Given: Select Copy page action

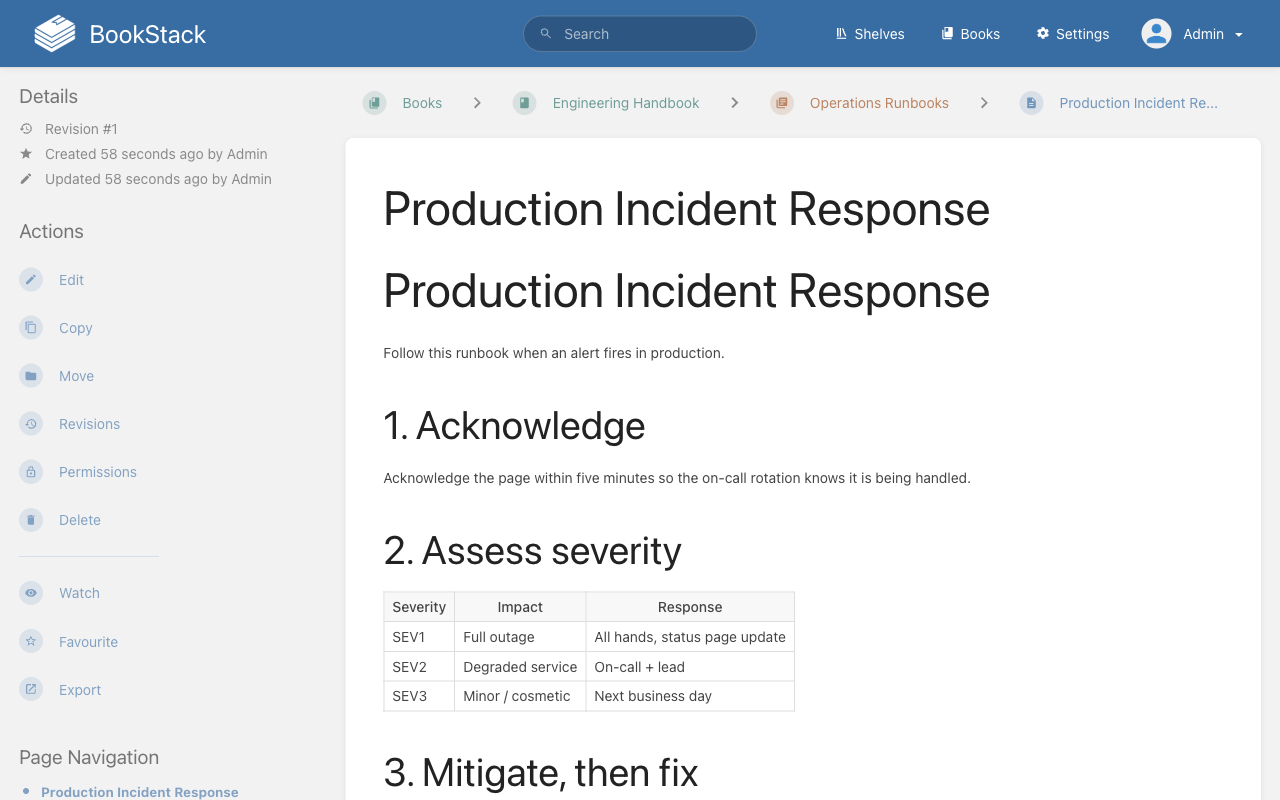Looking at the screenshot, I should point(75,328).
